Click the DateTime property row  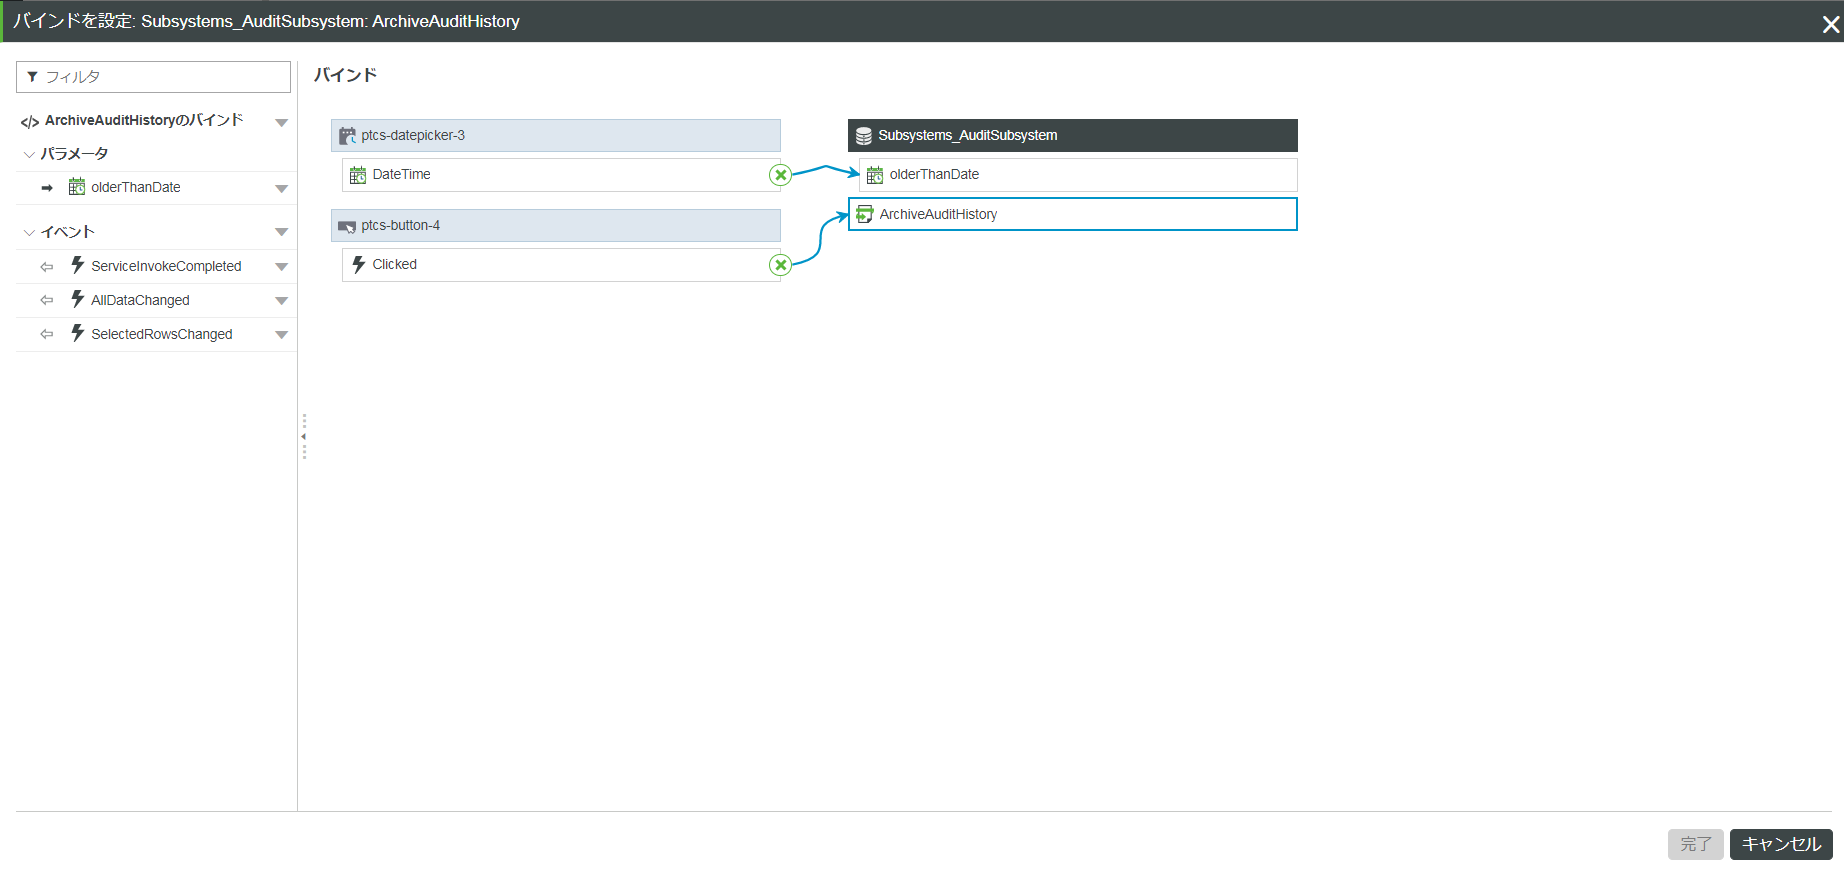point(561,175)
